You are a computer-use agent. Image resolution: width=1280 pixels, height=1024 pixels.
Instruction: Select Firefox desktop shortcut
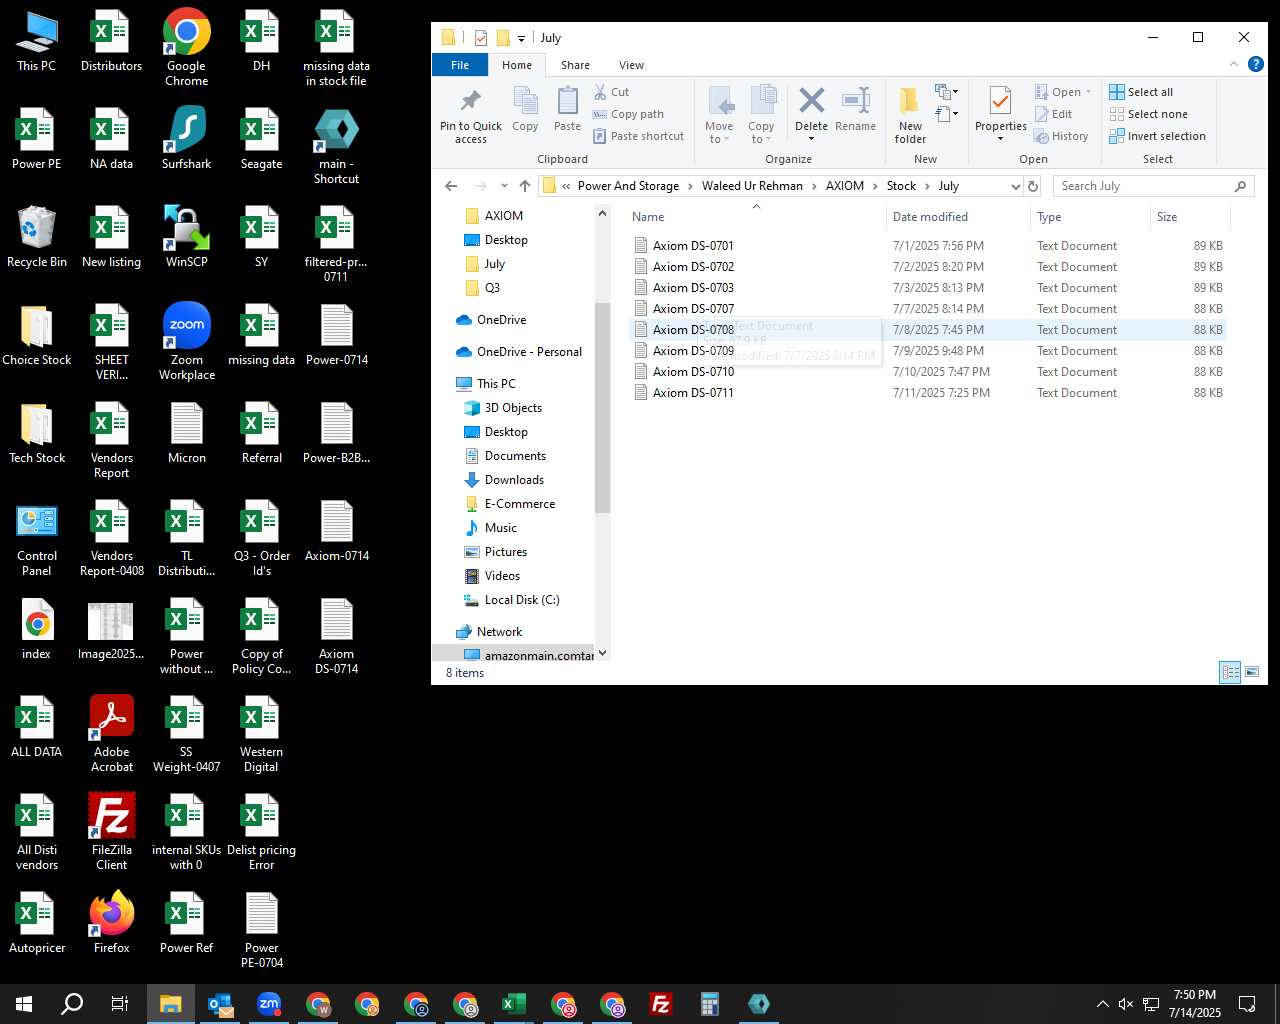pyautogui.click(x=112, y=923)
